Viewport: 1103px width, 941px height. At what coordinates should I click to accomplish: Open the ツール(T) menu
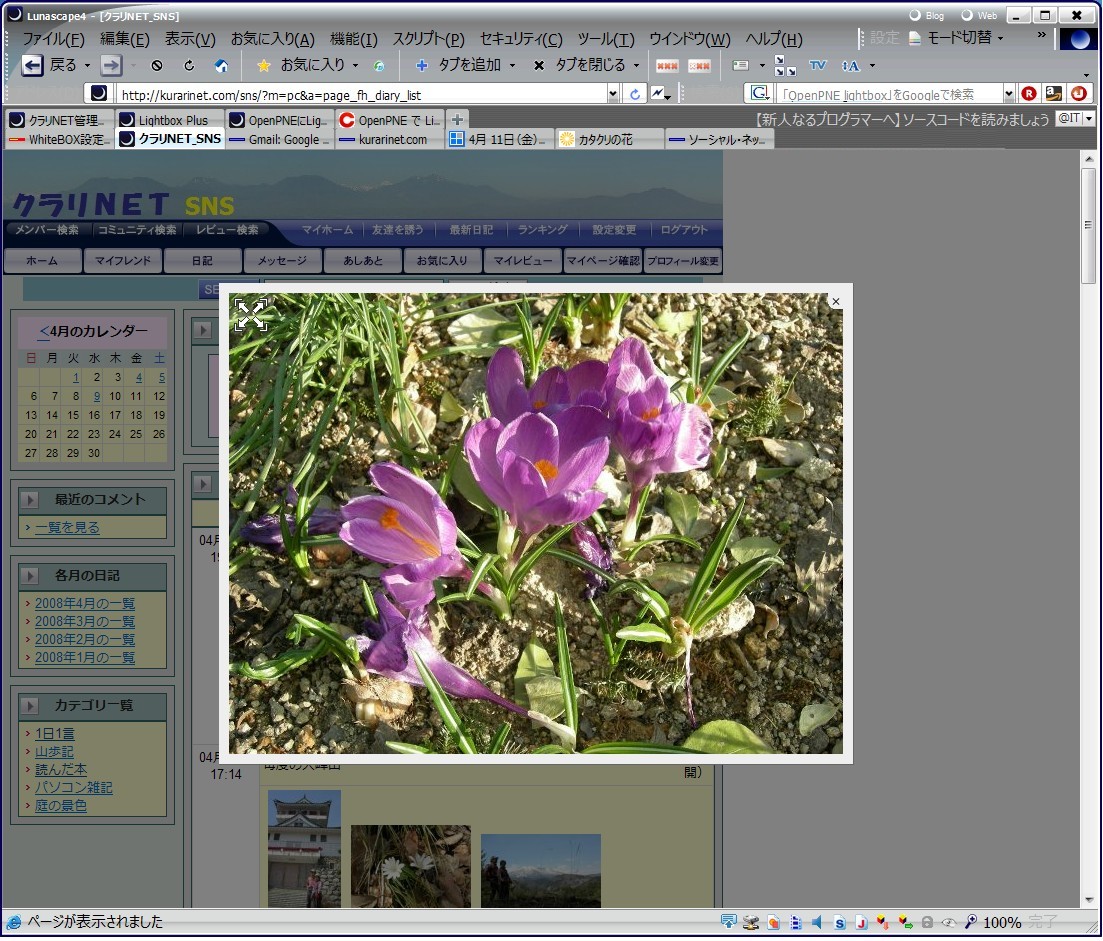coord(606,39)
